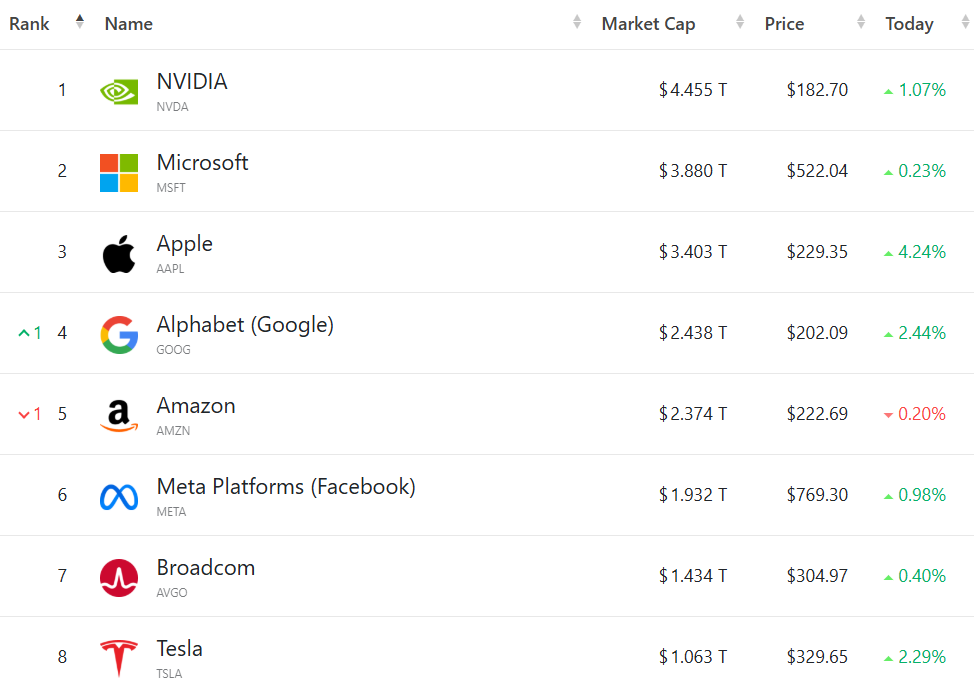Screen dimensions: 974x694
Task: Sort by Today percentage change
Action: [909, 24]
